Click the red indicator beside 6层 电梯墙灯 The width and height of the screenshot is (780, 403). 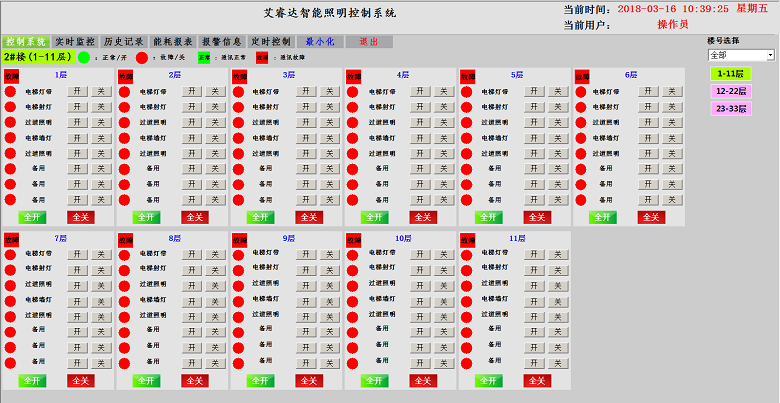tap(581, 138)
